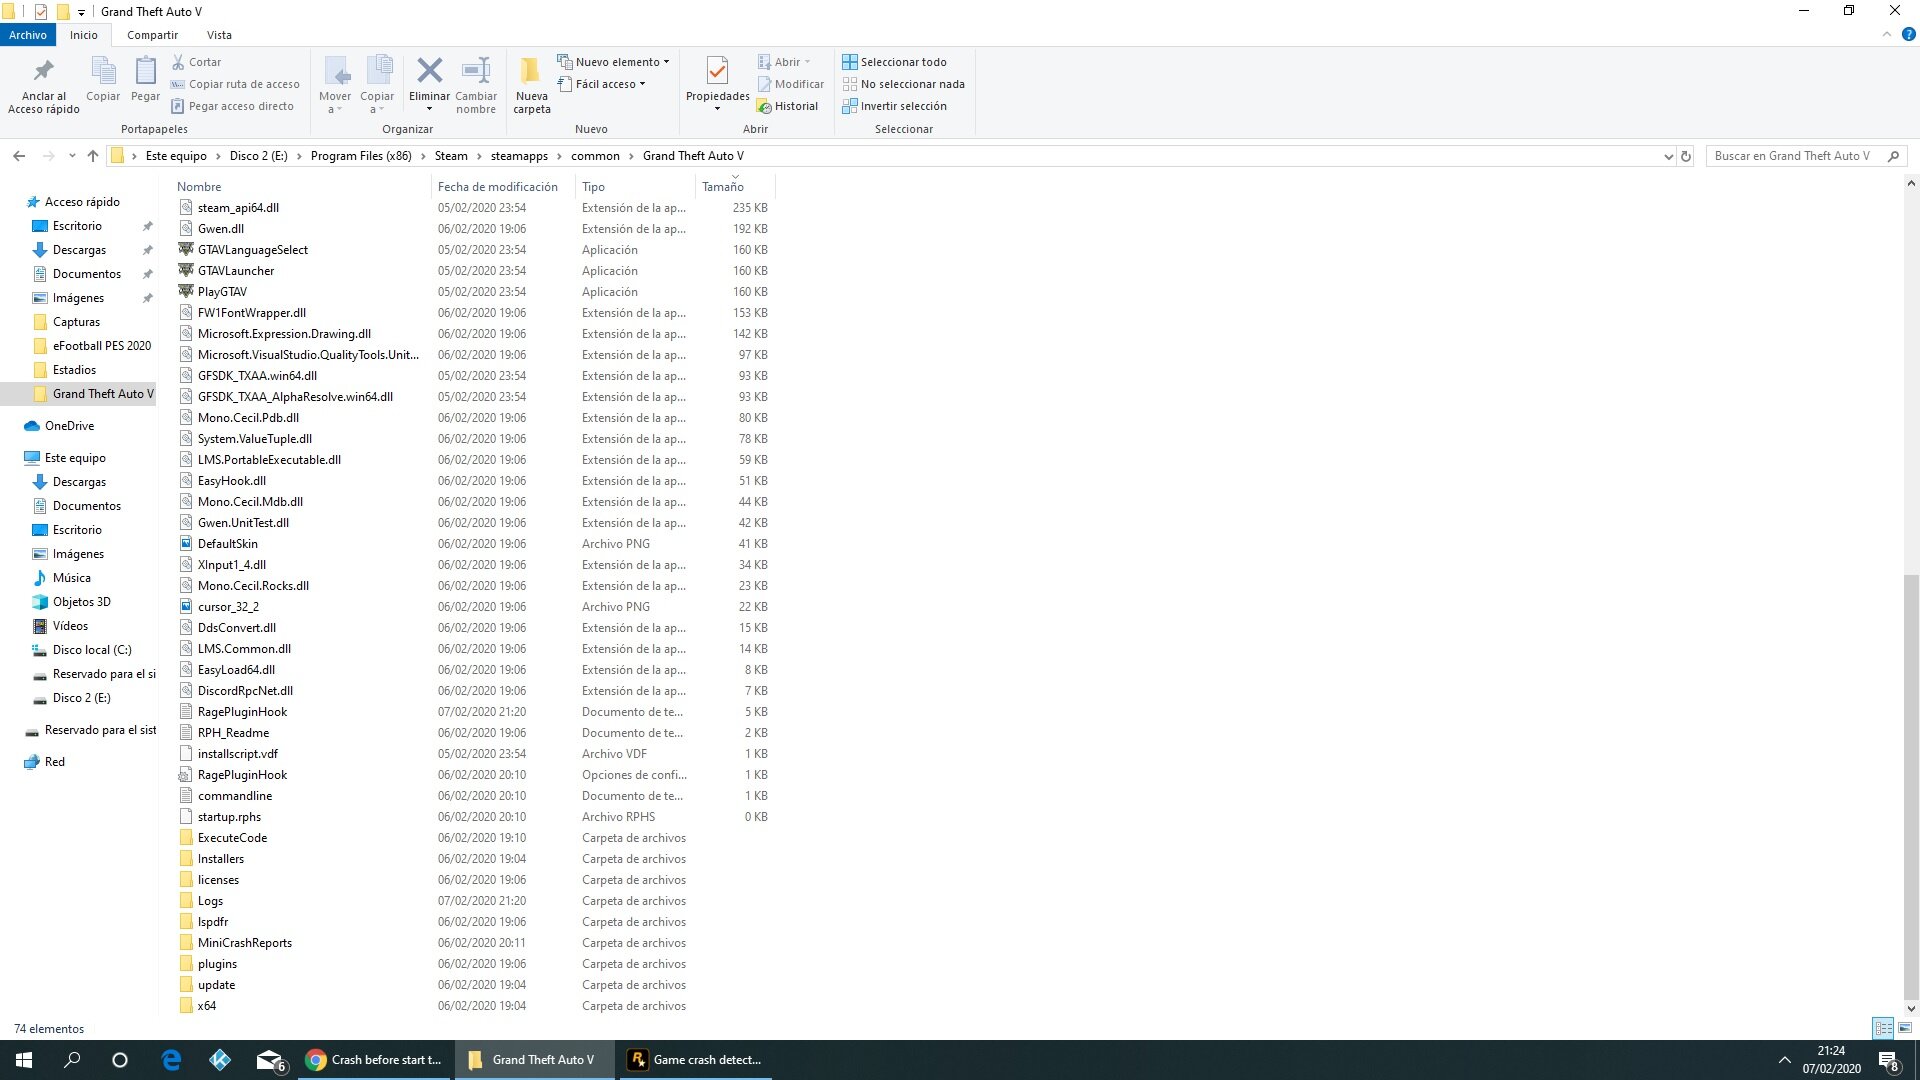Click Anclar al Acceso rápido pin icon
Viewport: 1920px width, 1080px height.
(43, 71)
